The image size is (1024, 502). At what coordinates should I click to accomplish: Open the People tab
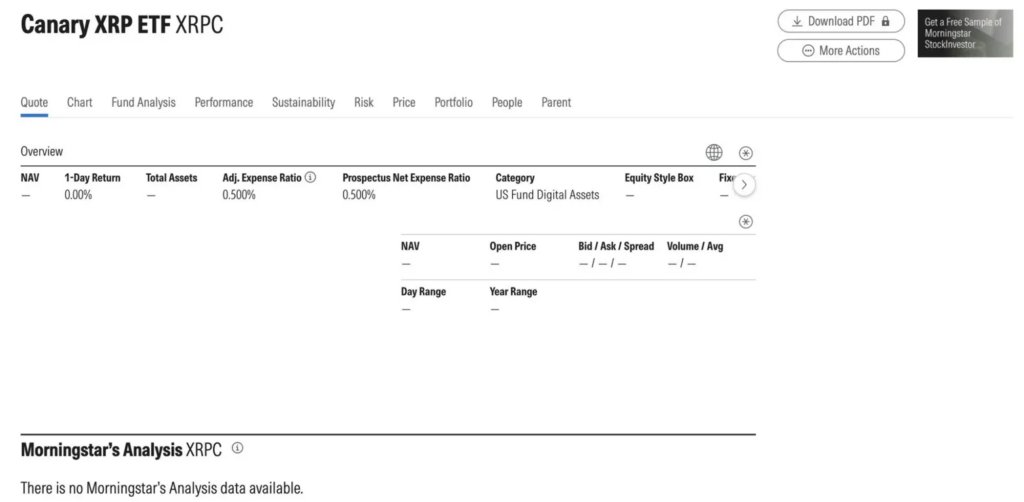507,102
